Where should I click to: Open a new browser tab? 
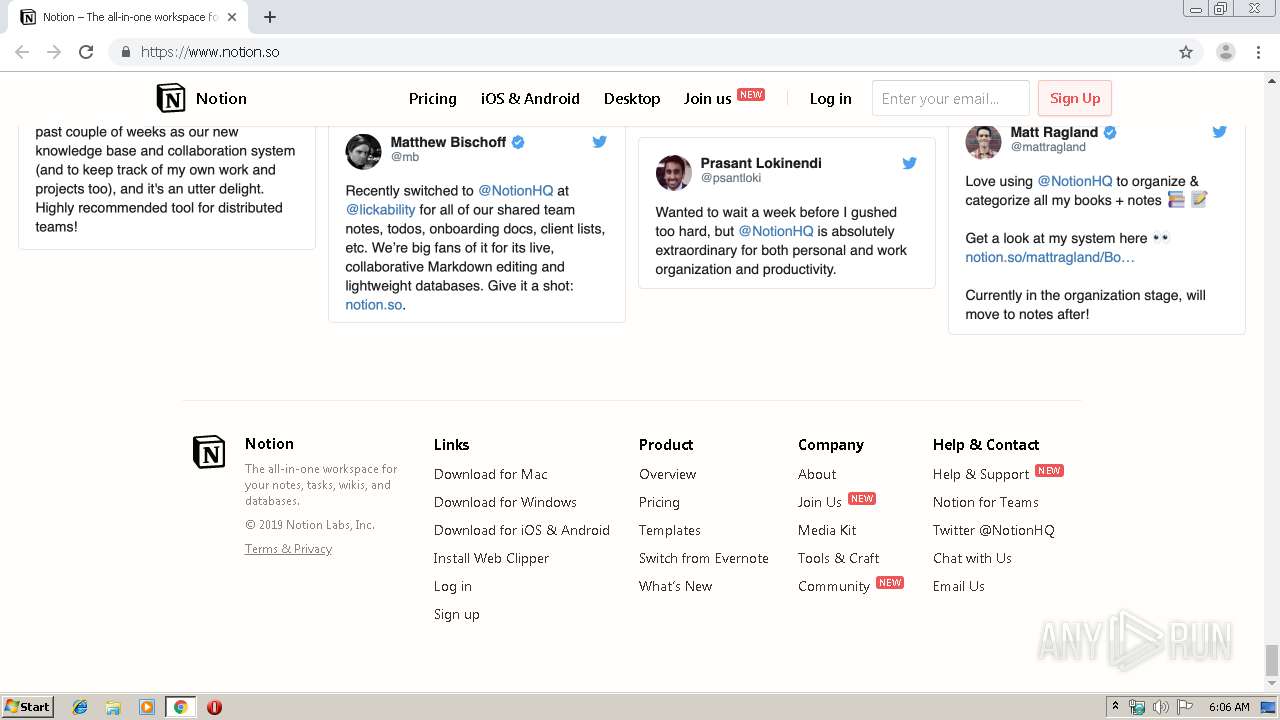pos(270,17)
